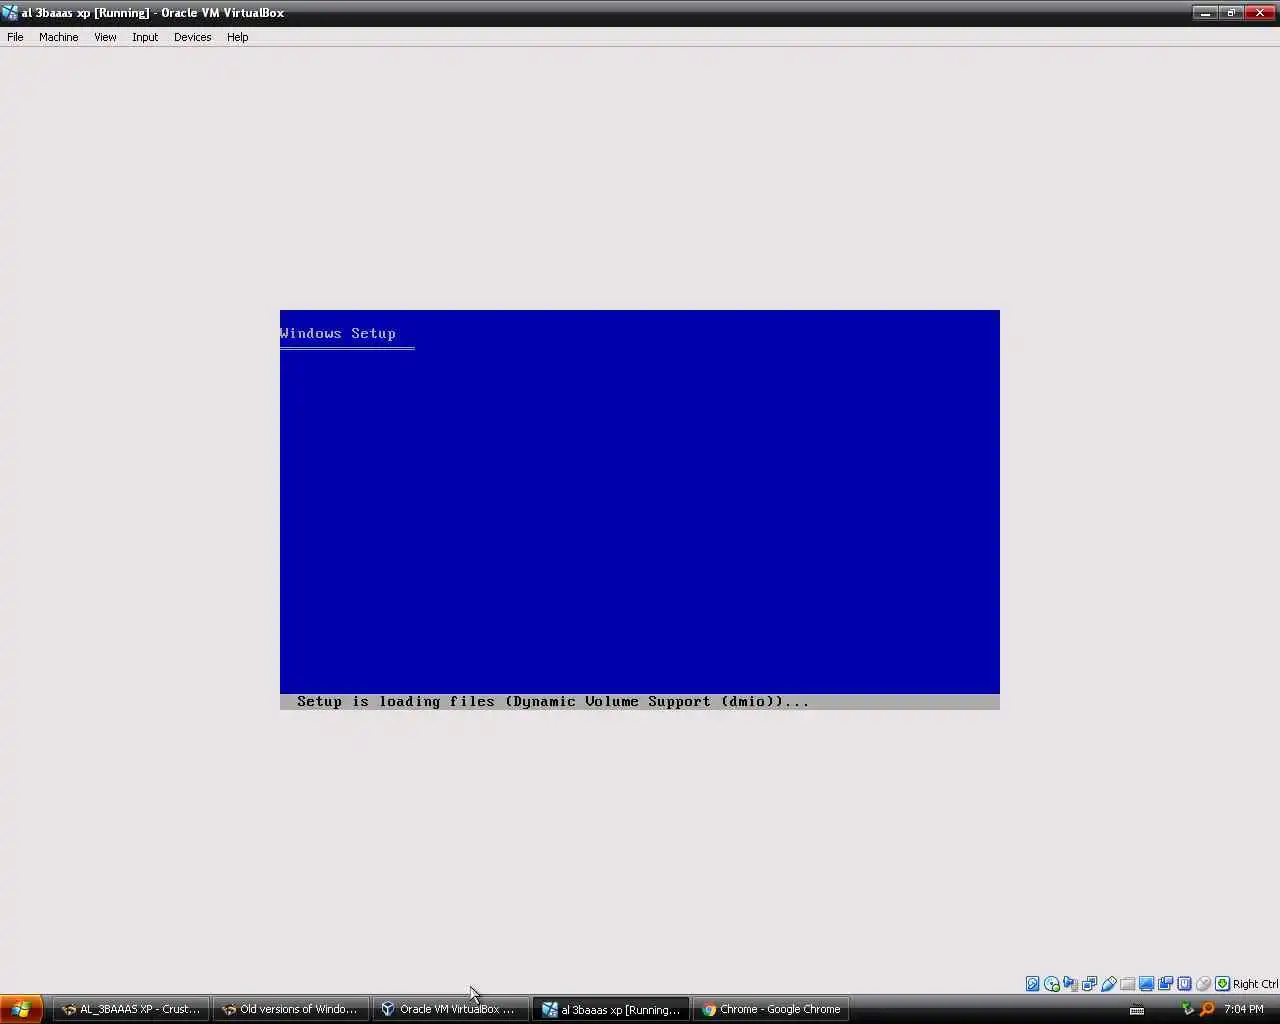Open the Help menu

click(237, 37)
